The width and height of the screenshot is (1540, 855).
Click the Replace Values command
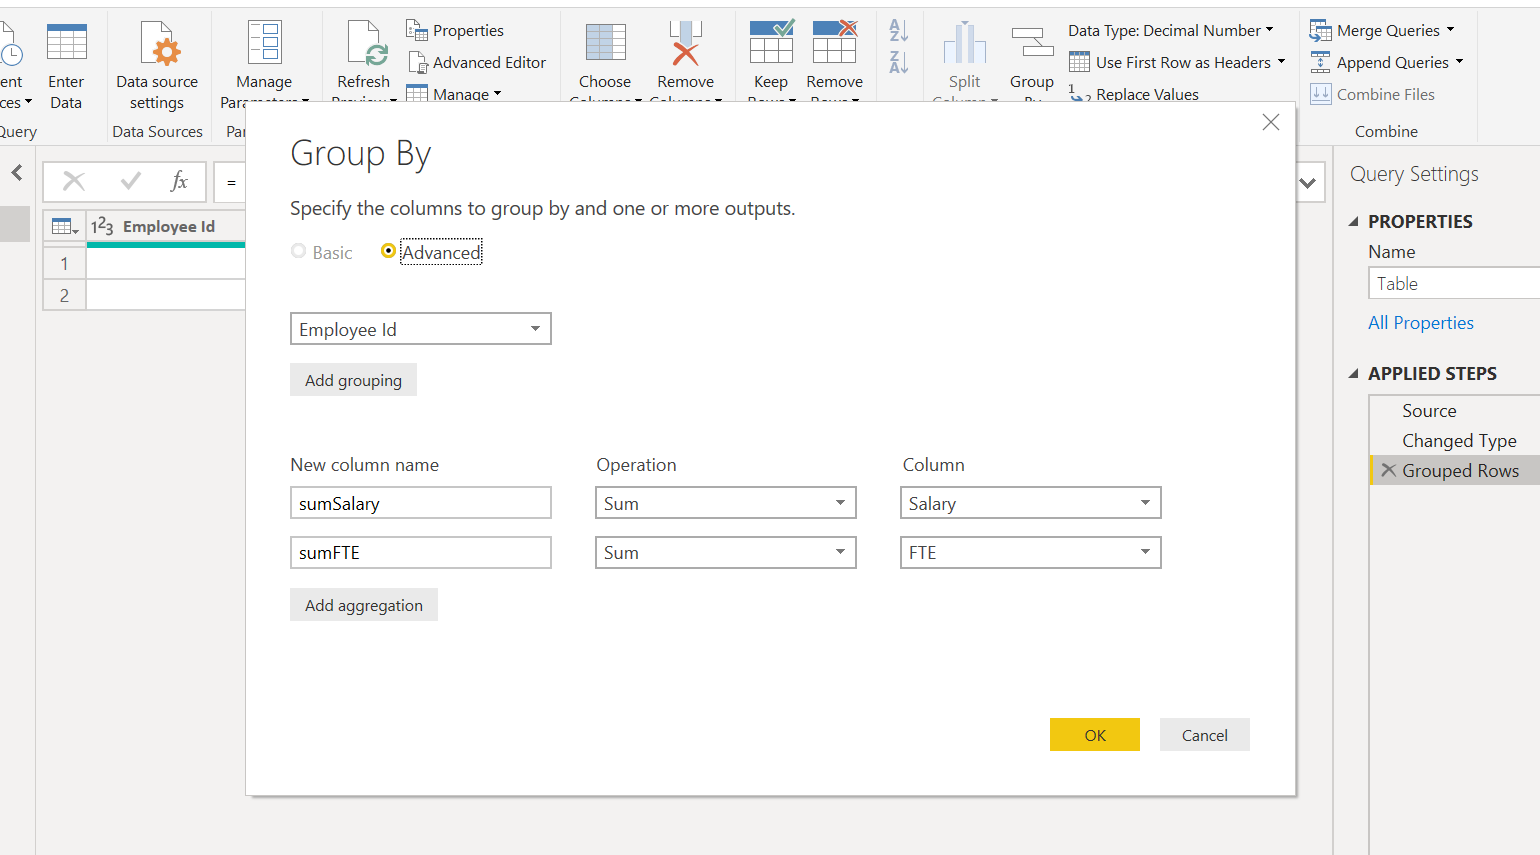(1134, 94)
